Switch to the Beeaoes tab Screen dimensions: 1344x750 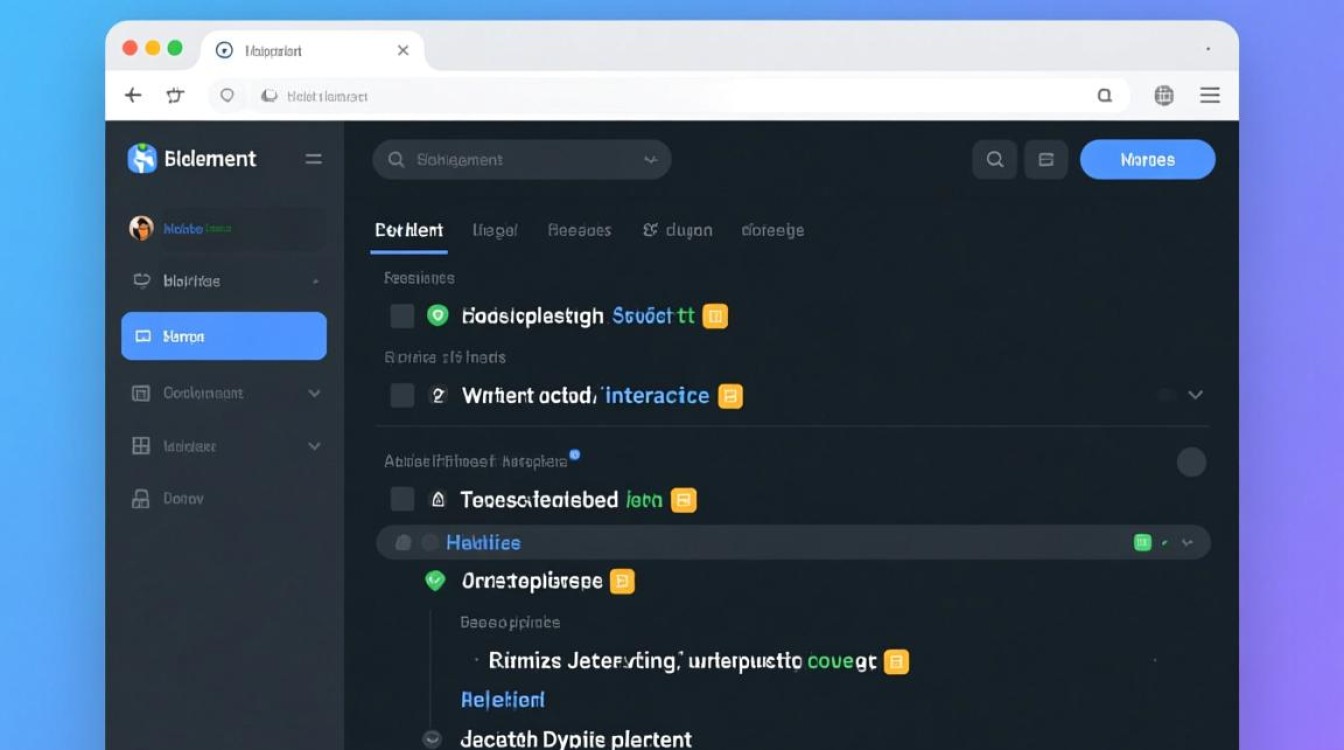(x=580, y=229)
